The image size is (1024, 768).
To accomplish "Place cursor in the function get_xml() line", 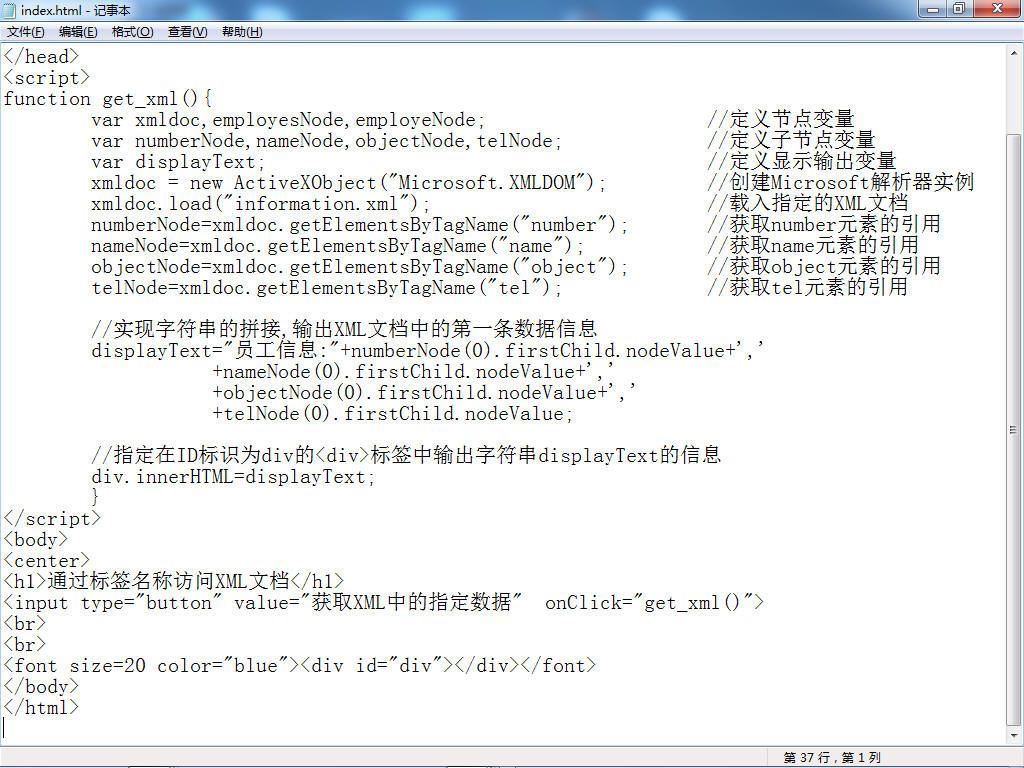I will [x=108, y=99].
